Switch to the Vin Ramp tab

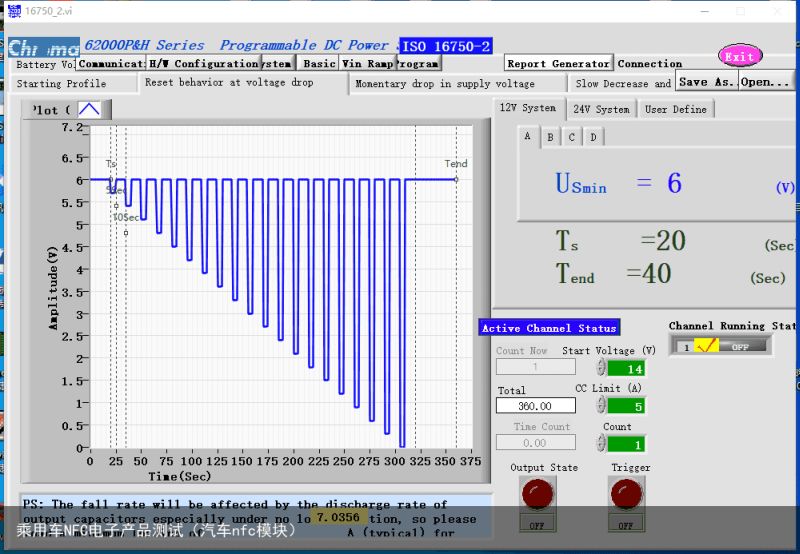(367, 63)
